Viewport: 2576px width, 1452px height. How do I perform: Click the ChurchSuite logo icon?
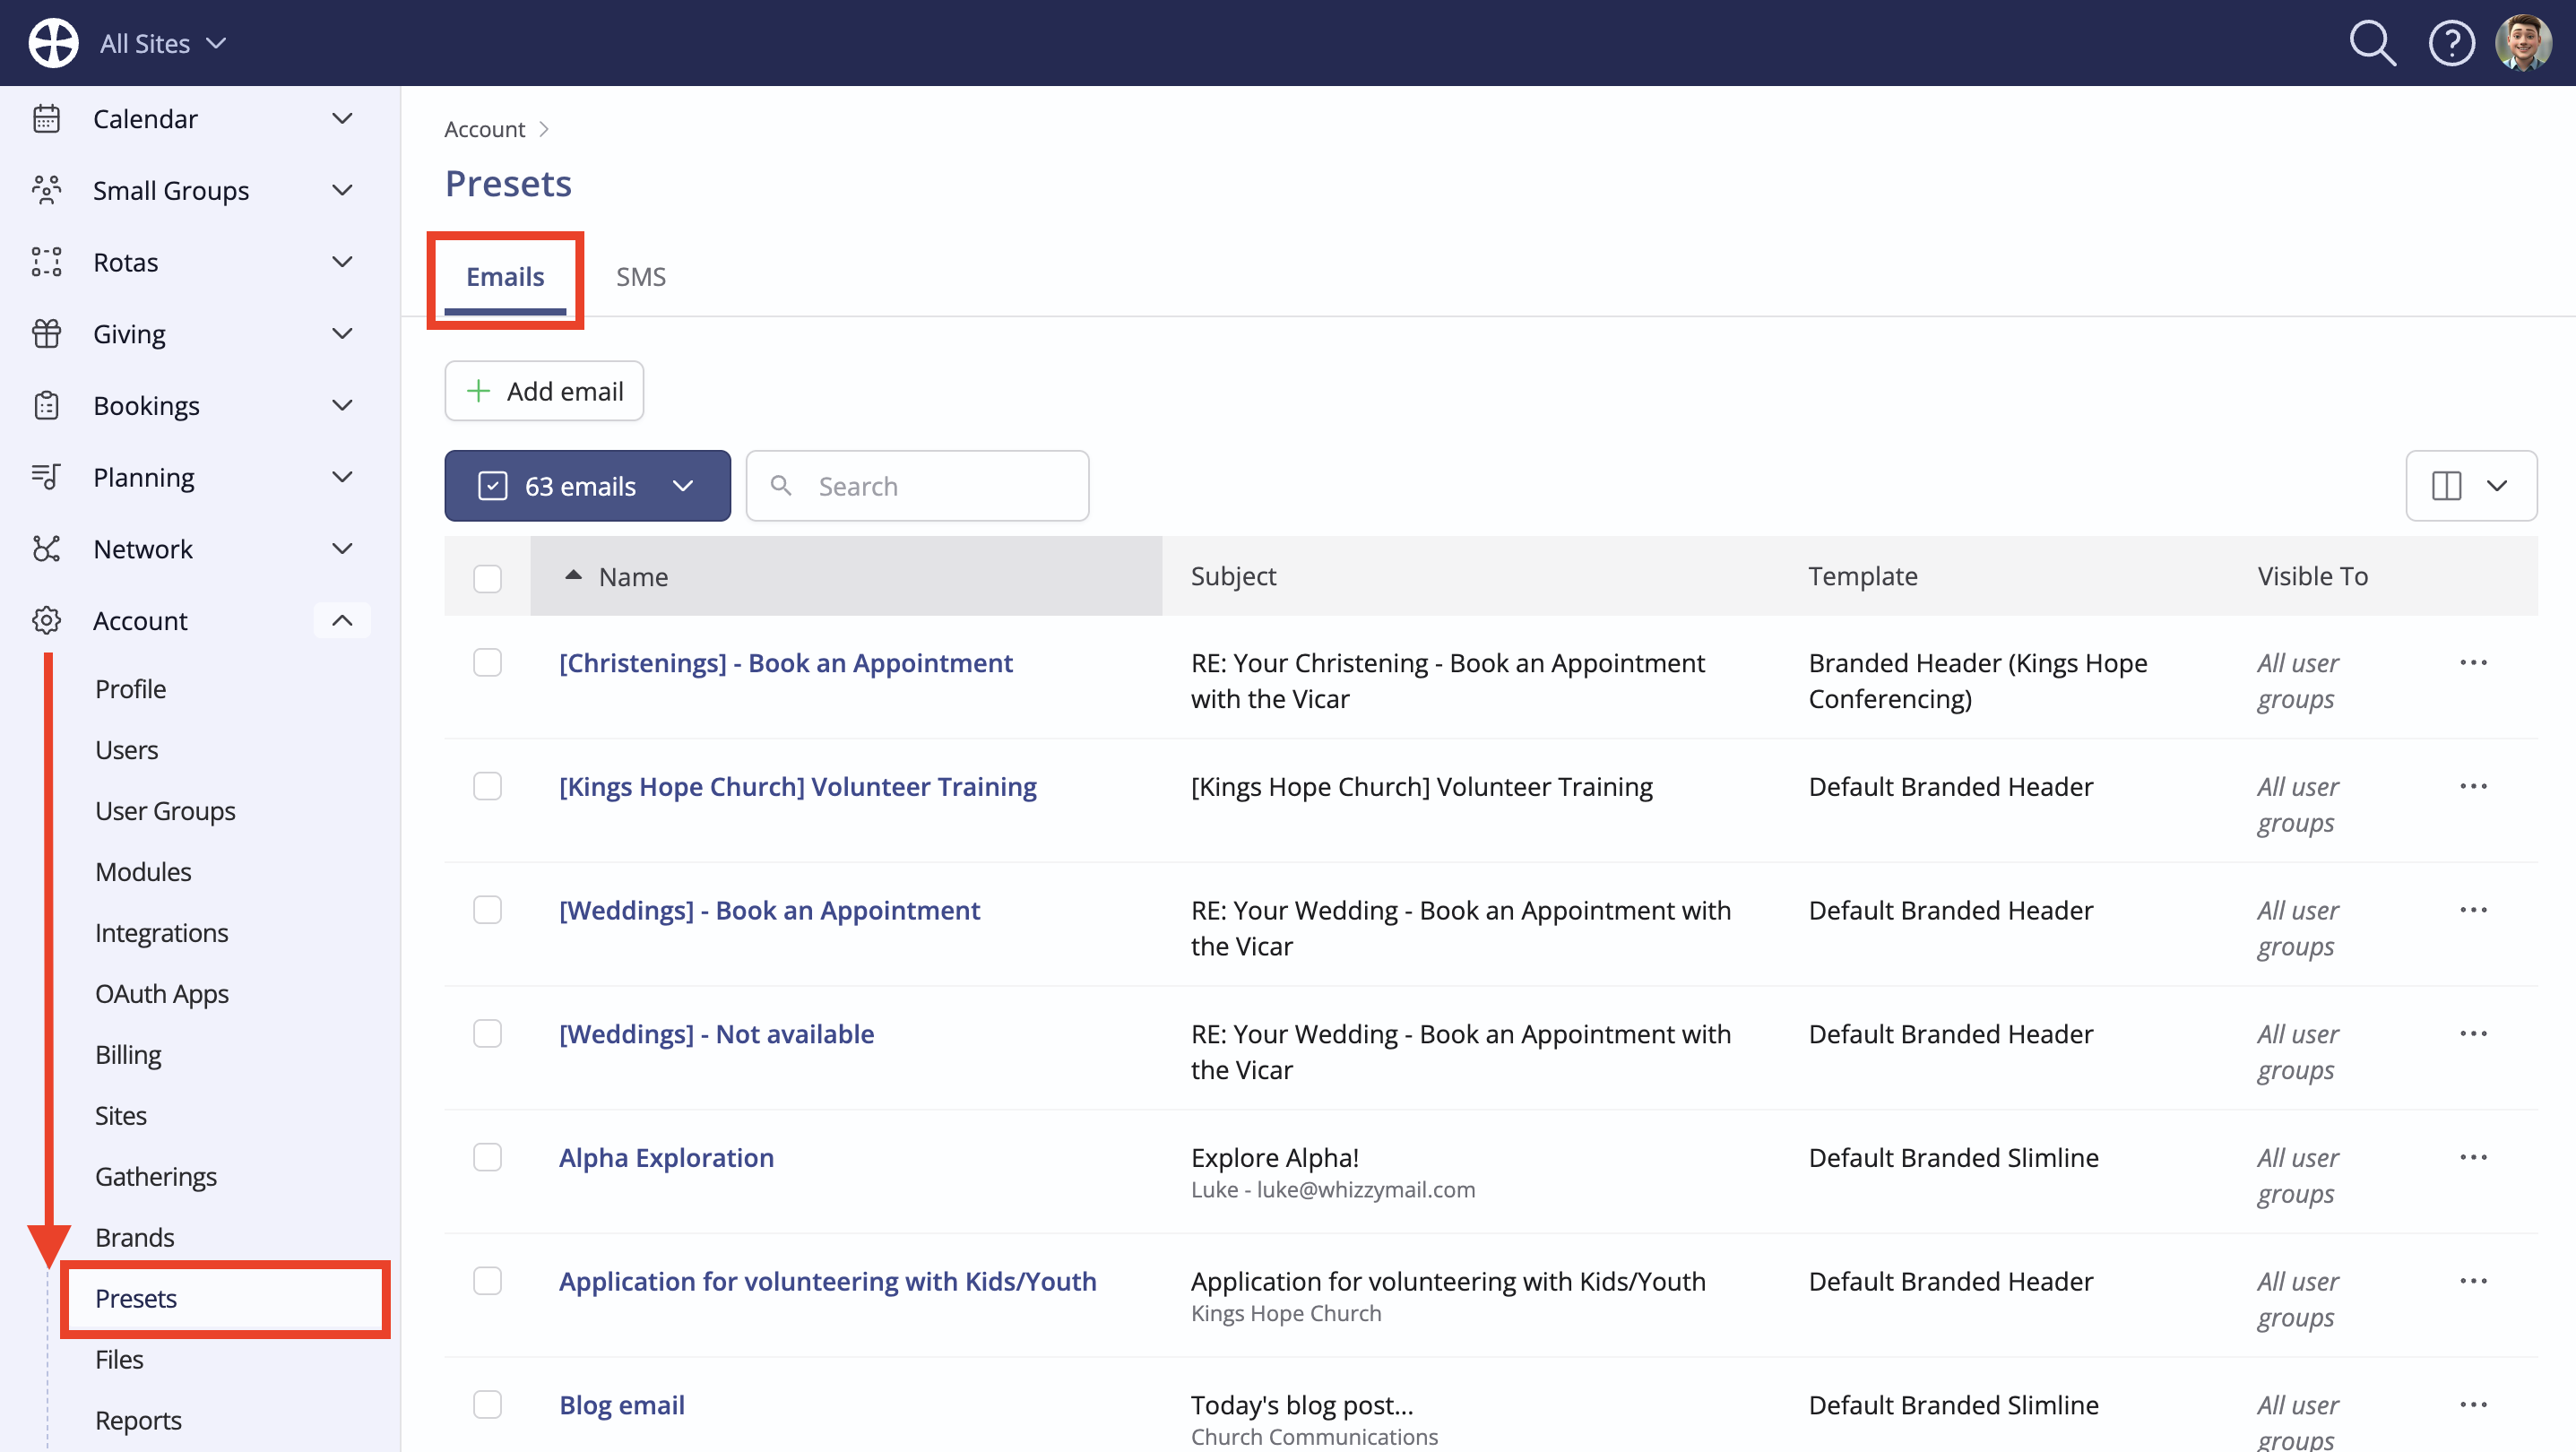click(x=53, y=43)
